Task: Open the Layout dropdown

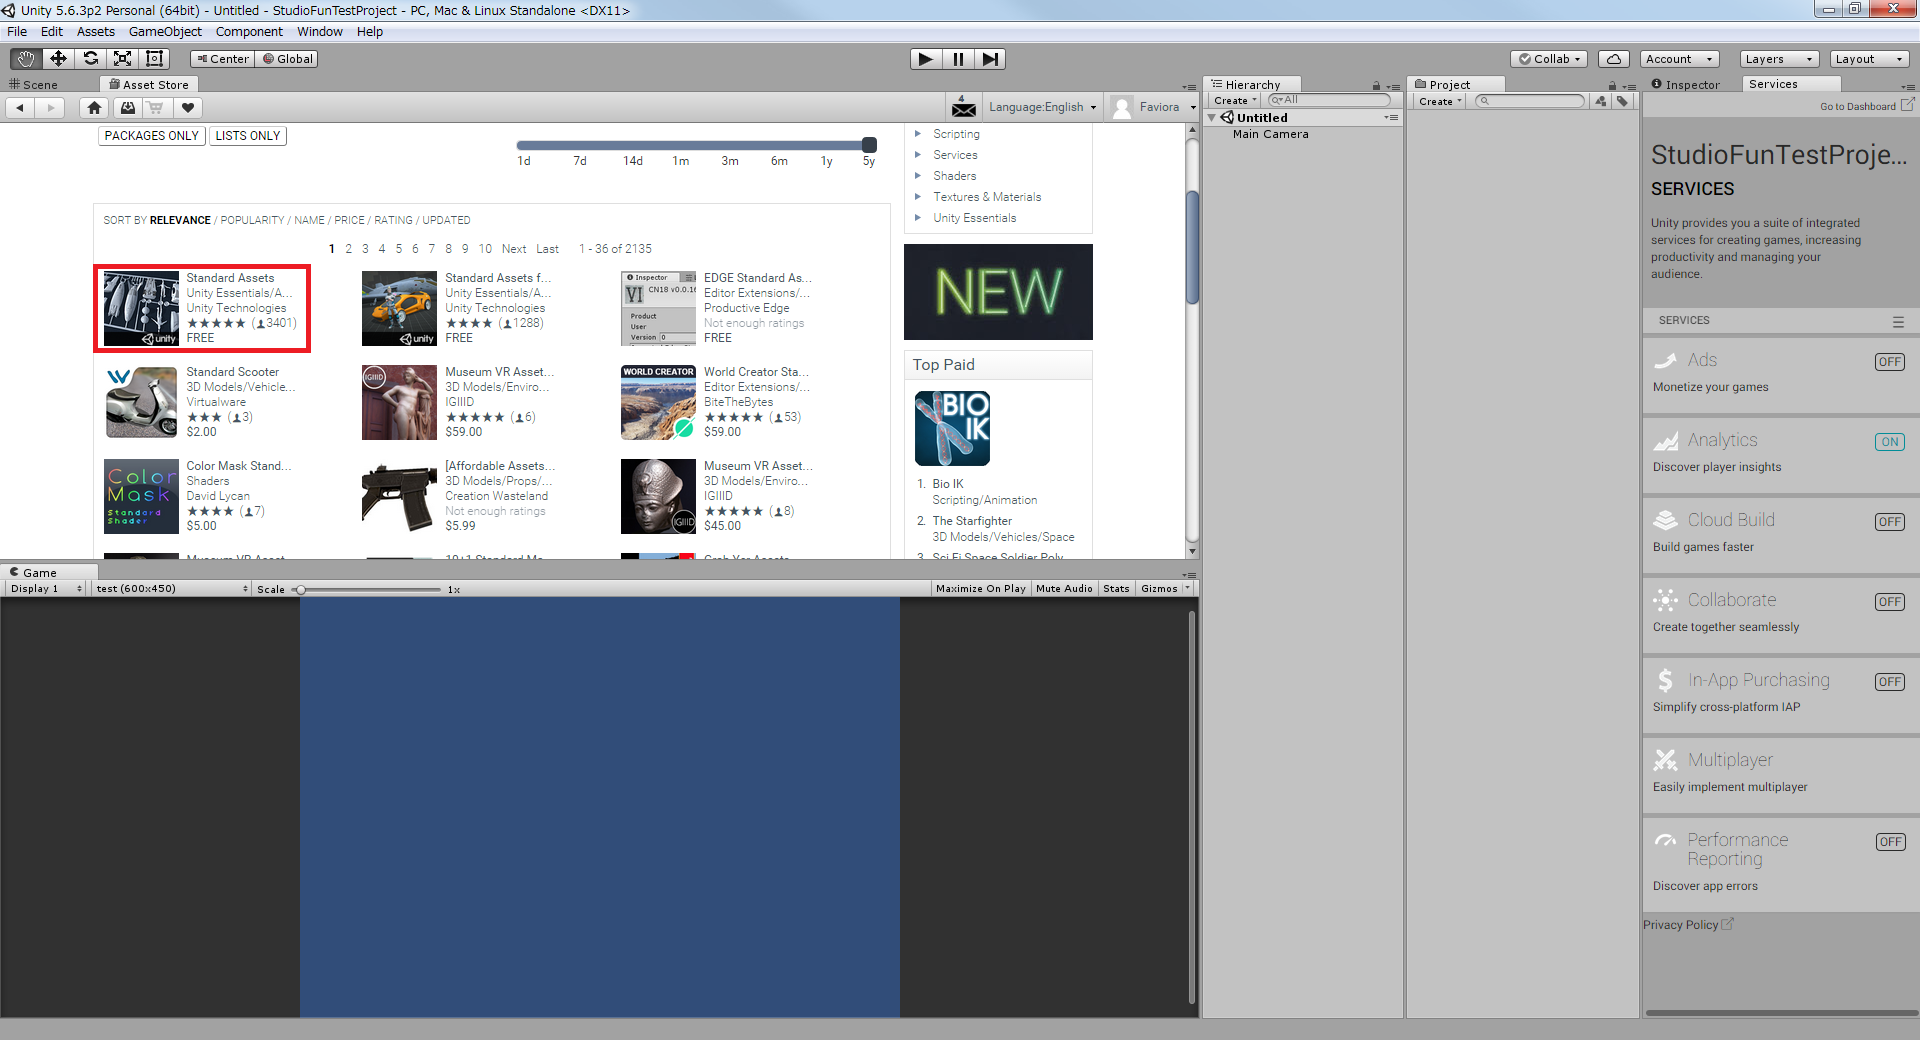Action: click(1869, 59)
